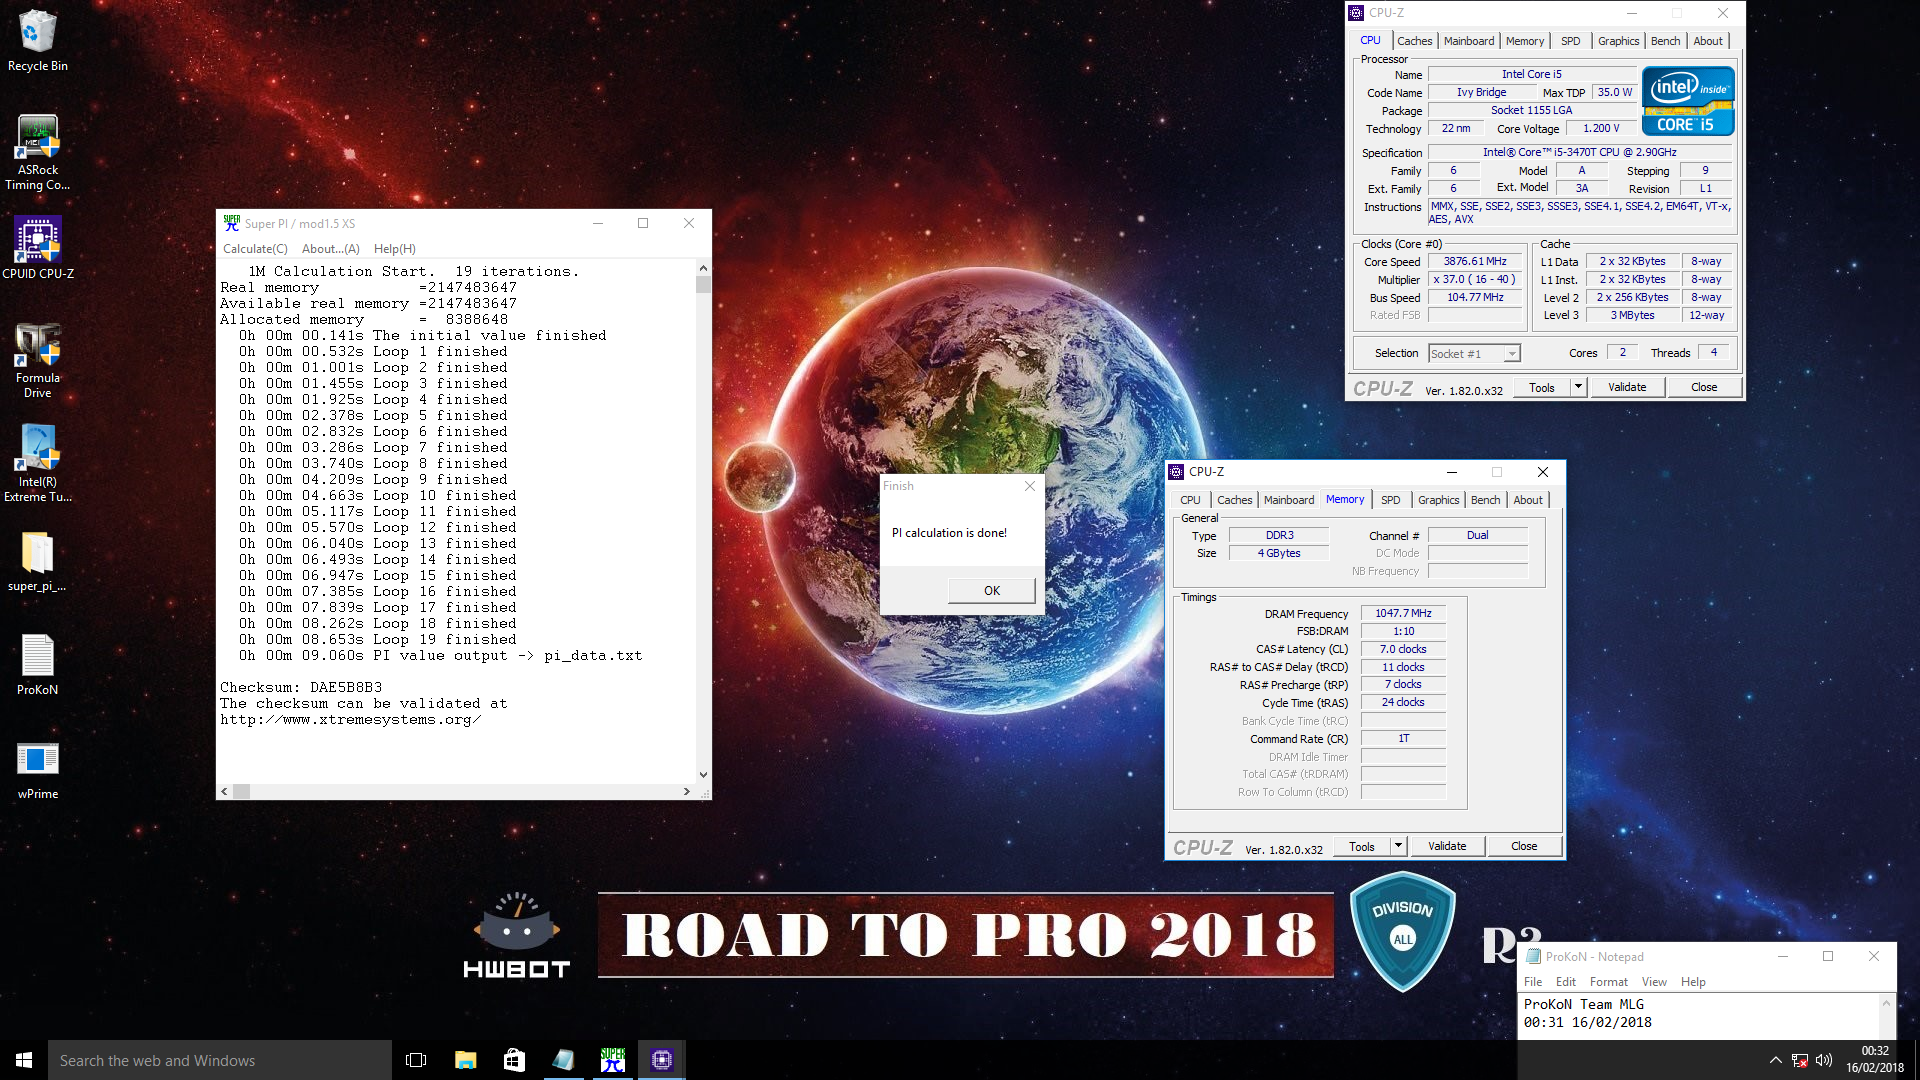1920x1080 pixels.
Task: Close the Finish dialog with X
Action: tap(1030, 486)
